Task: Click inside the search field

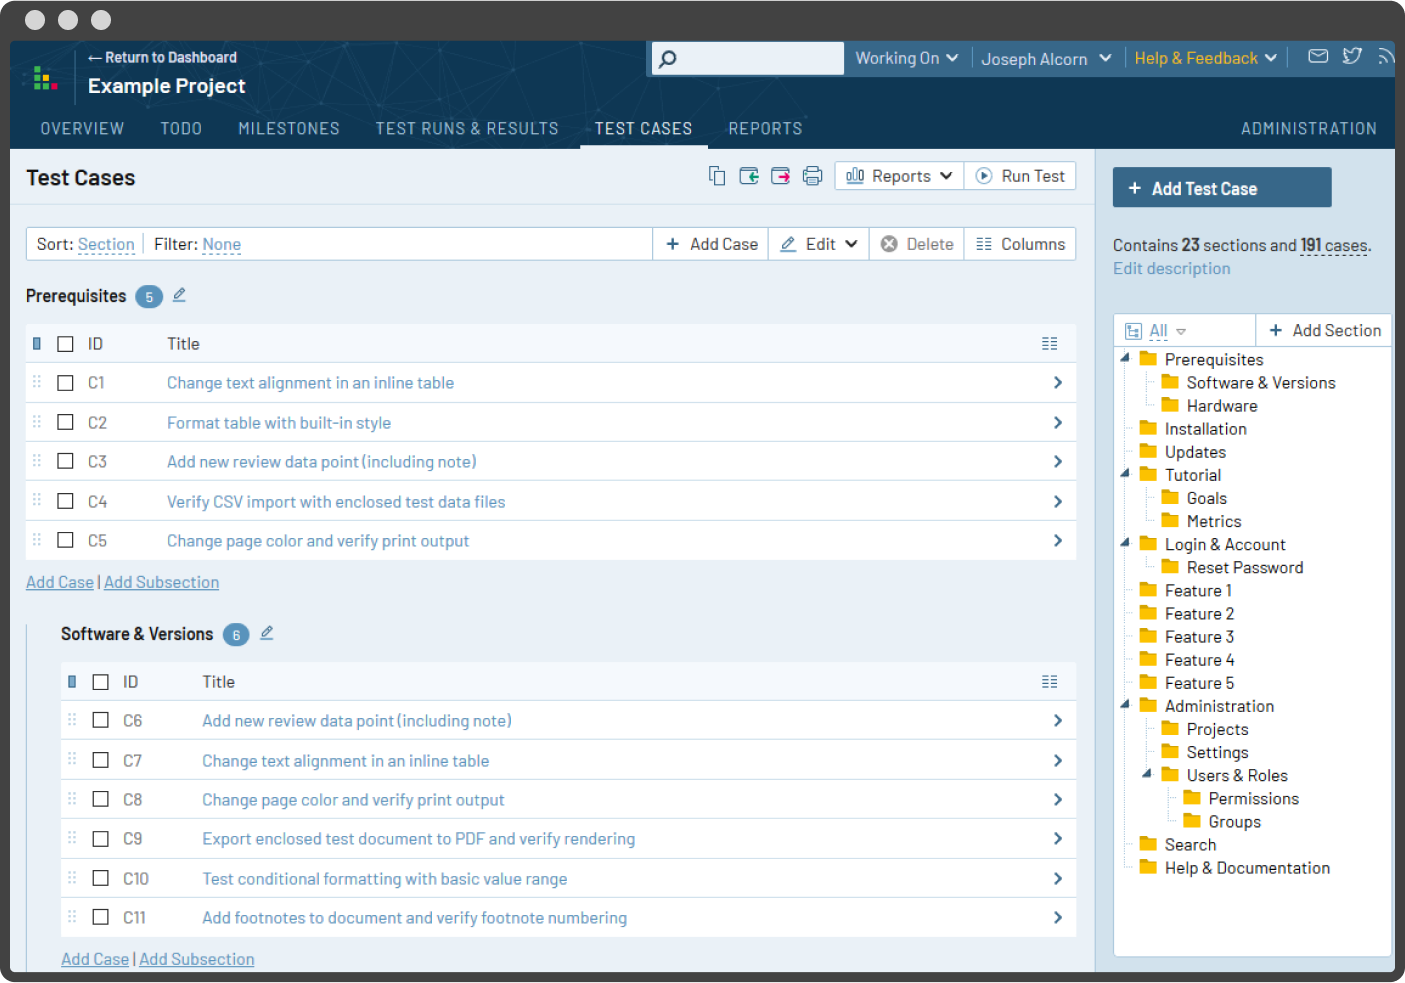Action: [x=750, y=57]
